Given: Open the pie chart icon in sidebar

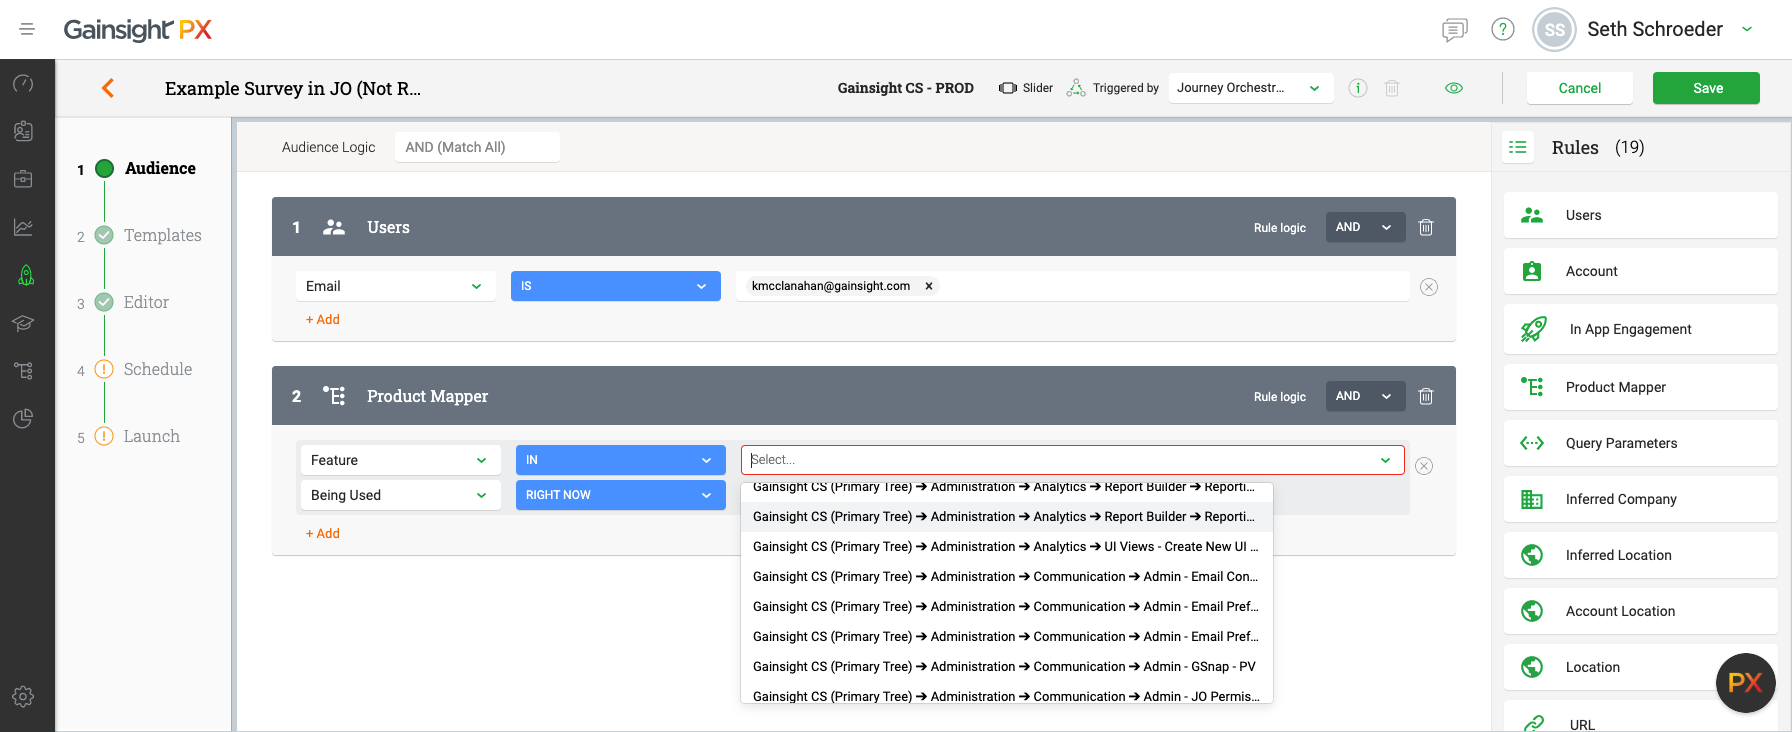Looking at the screenshot, I should [23, 419].
